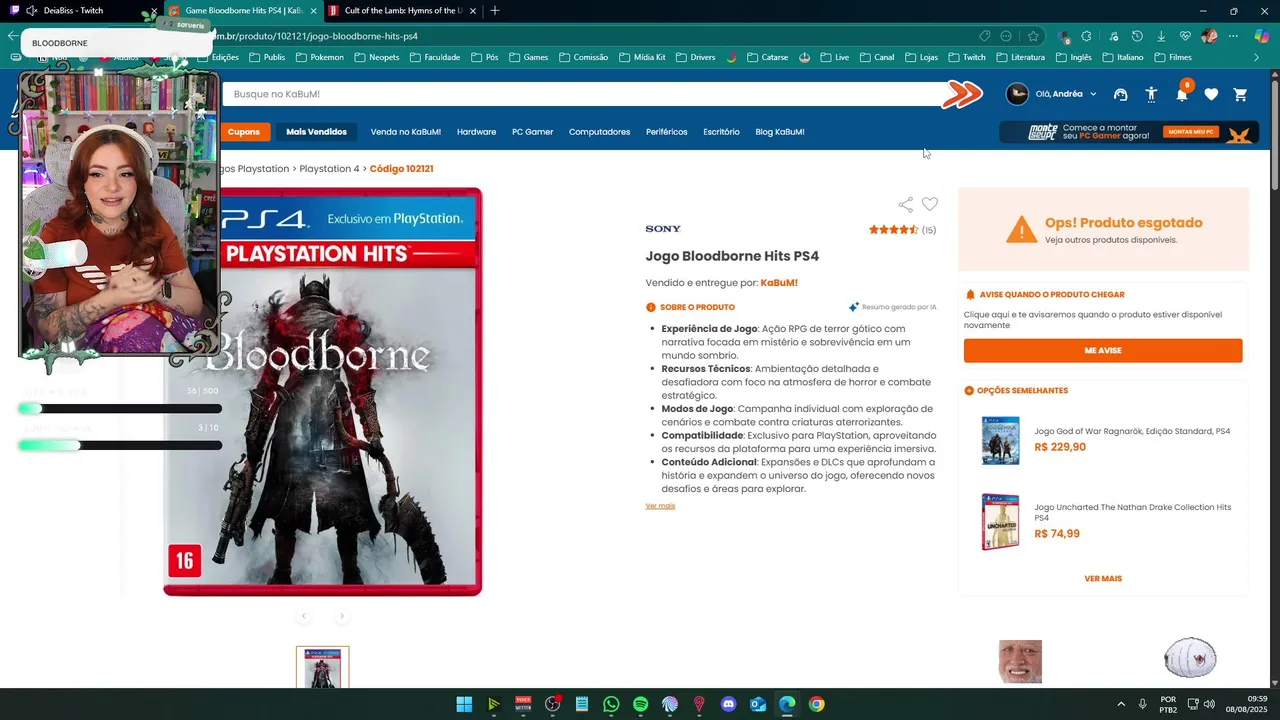1280x720 pixels.
Task: Open the Playstation 4 breadcrumb link
Action: (329, 169)
